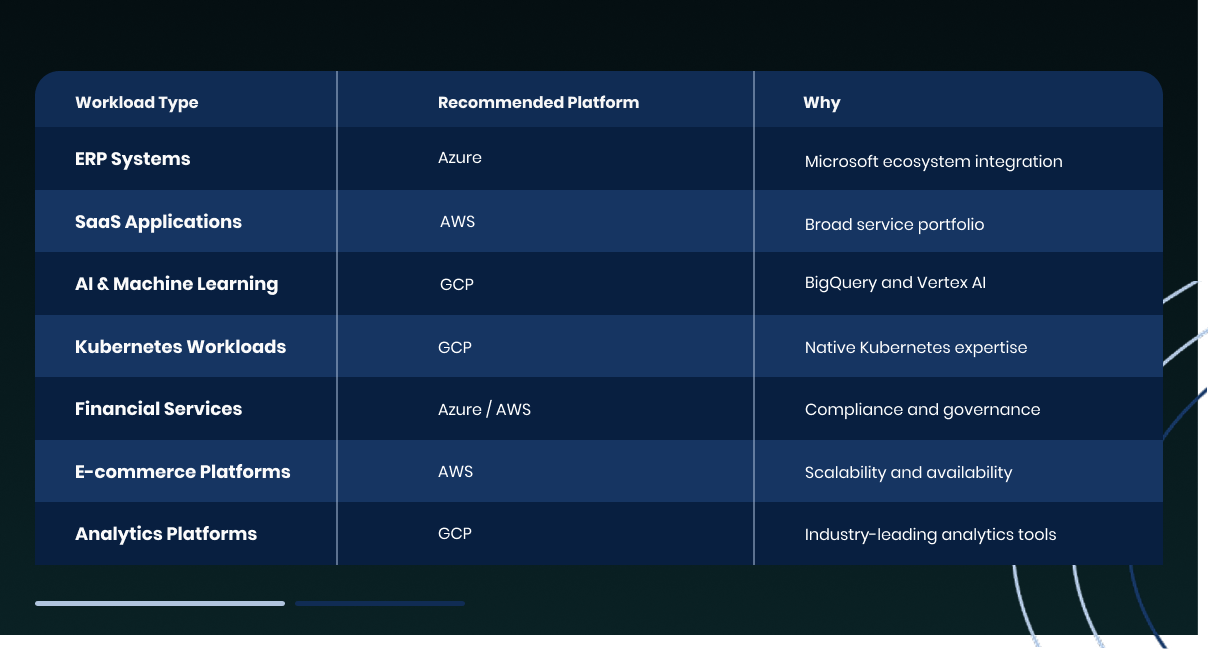Select the 'Kubernetes Workloads' row label
The width and height of the screenshot is (1209, 649).
(180, 347)
